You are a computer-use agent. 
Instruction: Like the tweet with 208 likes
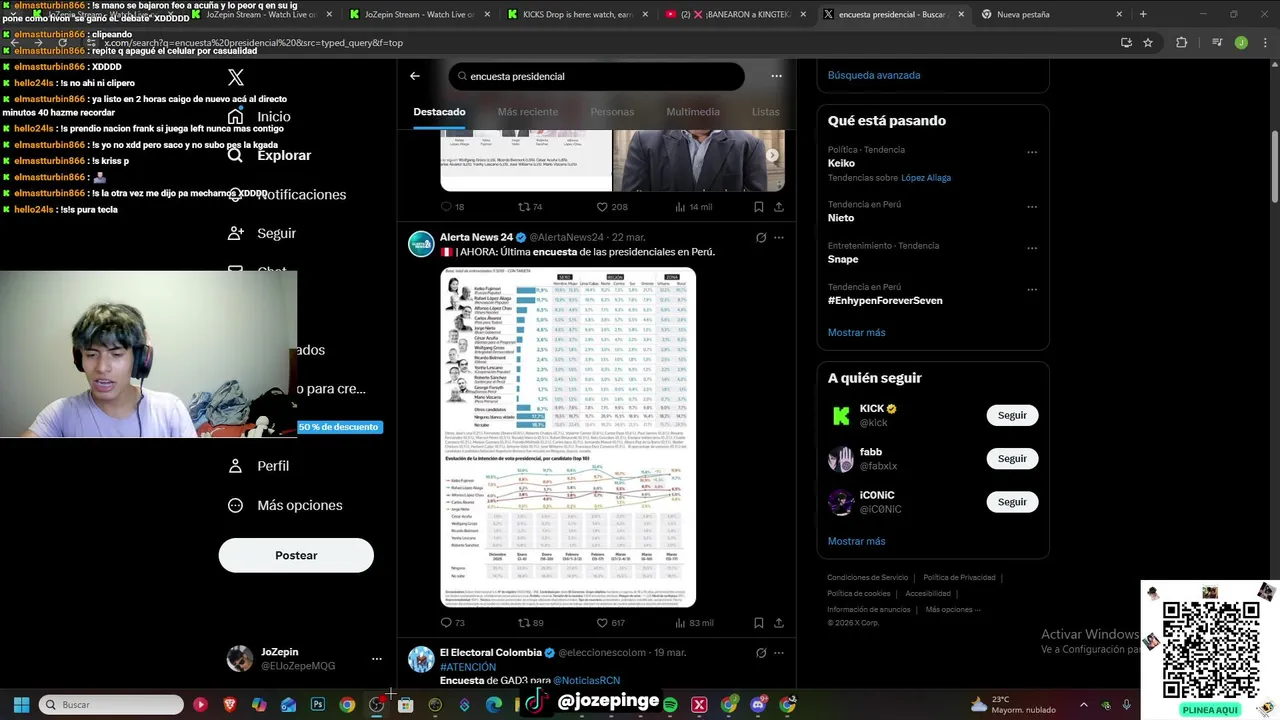click(612, 207)
